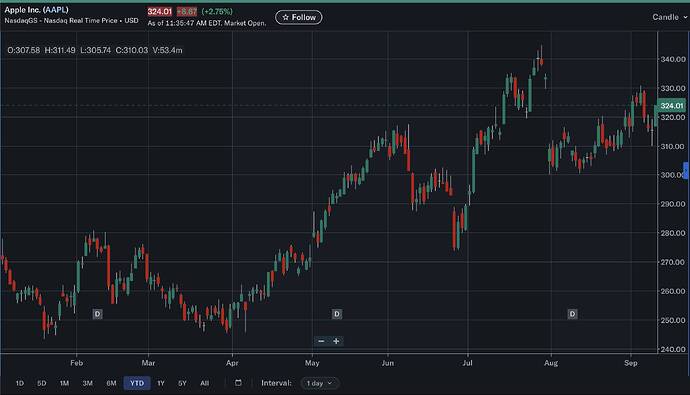Click the (+2.75%) percent change
Screen dimensions: 690x395
[217, 11]
